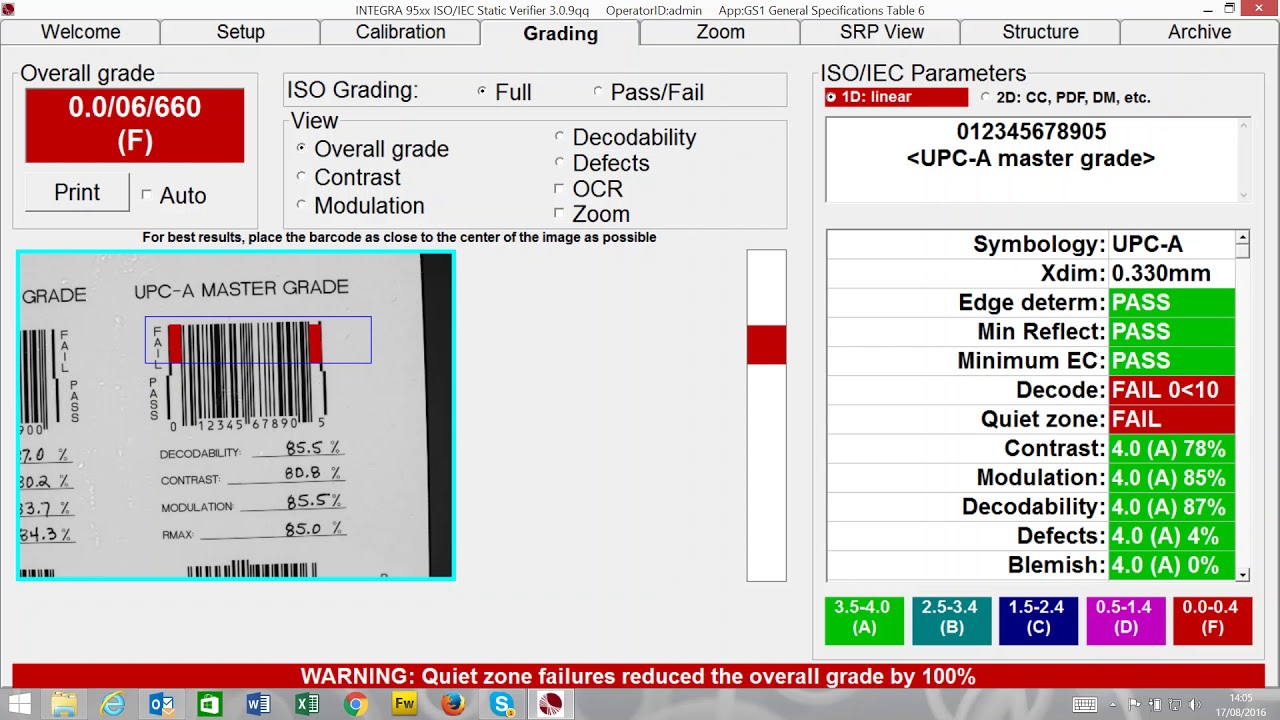Click the Modulation 4.0 (A) 85% value
This screenshot has height=720, width=1280.
click(1172, 477)
